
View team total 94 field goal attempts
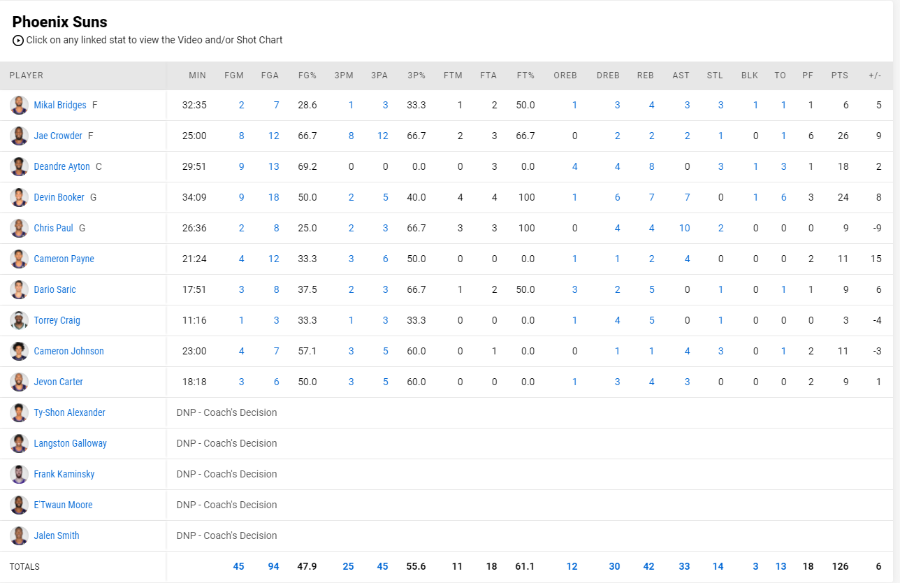274,566
